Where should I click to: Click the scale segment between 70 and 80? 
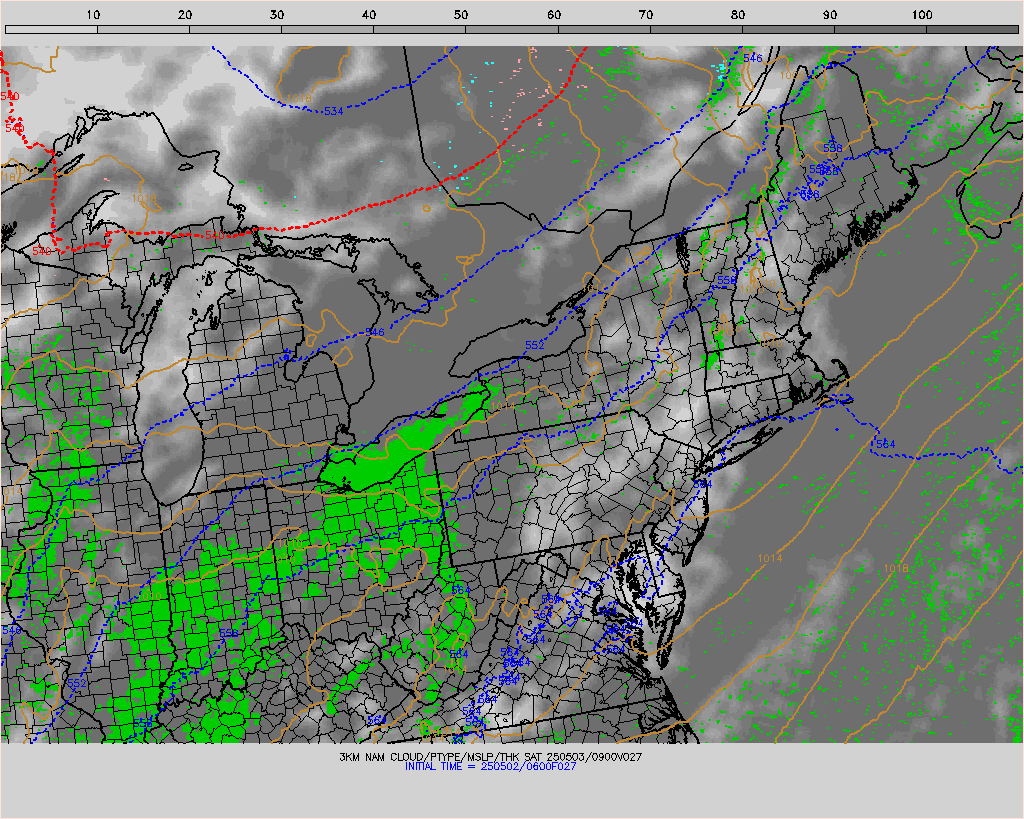(x=696, y=29)
